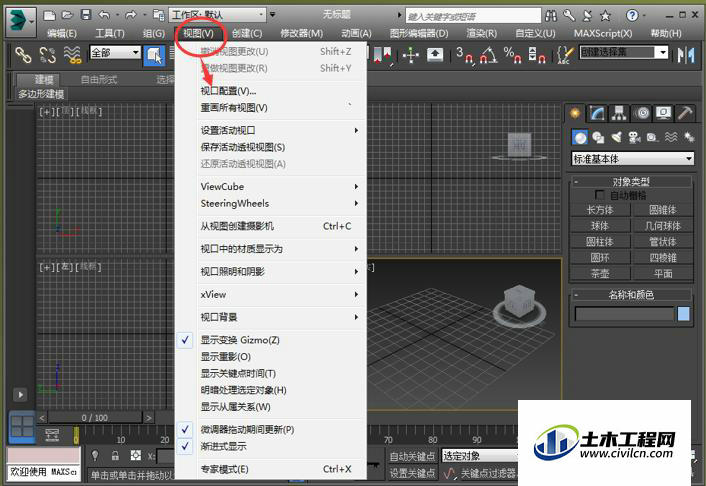Select the Space Warps wave icon
706x486 pixels.
671,137
